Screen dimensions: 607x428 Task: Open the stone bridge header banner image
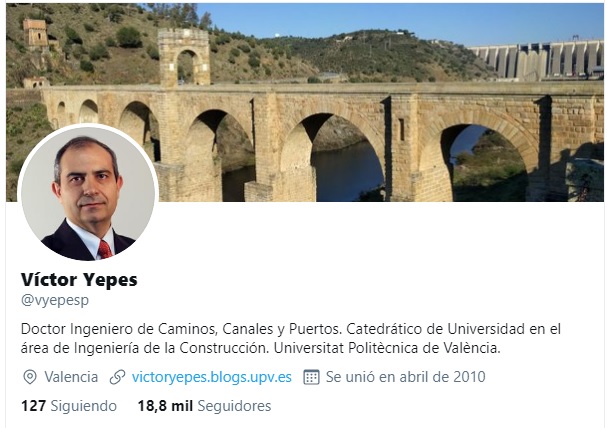point(304,103)
